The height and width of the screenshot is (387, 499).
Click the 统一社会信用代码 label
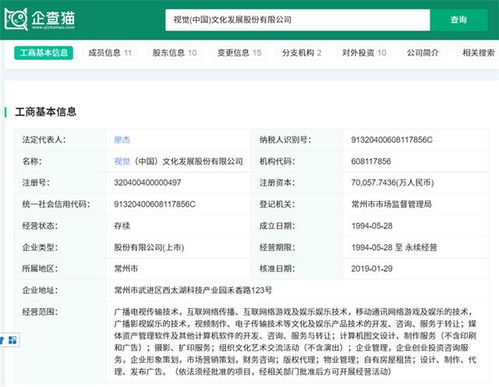[56, 204]
